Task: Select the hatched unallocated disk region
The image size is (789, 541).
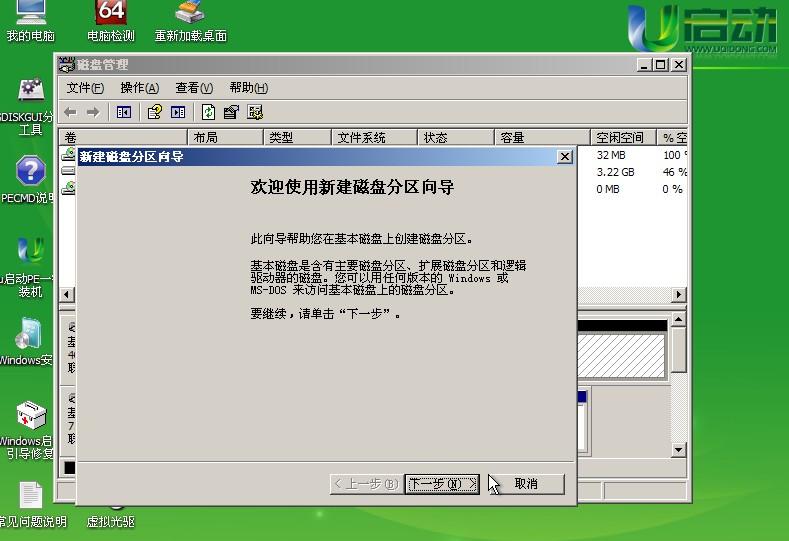Action: click(x=622, y=356)
